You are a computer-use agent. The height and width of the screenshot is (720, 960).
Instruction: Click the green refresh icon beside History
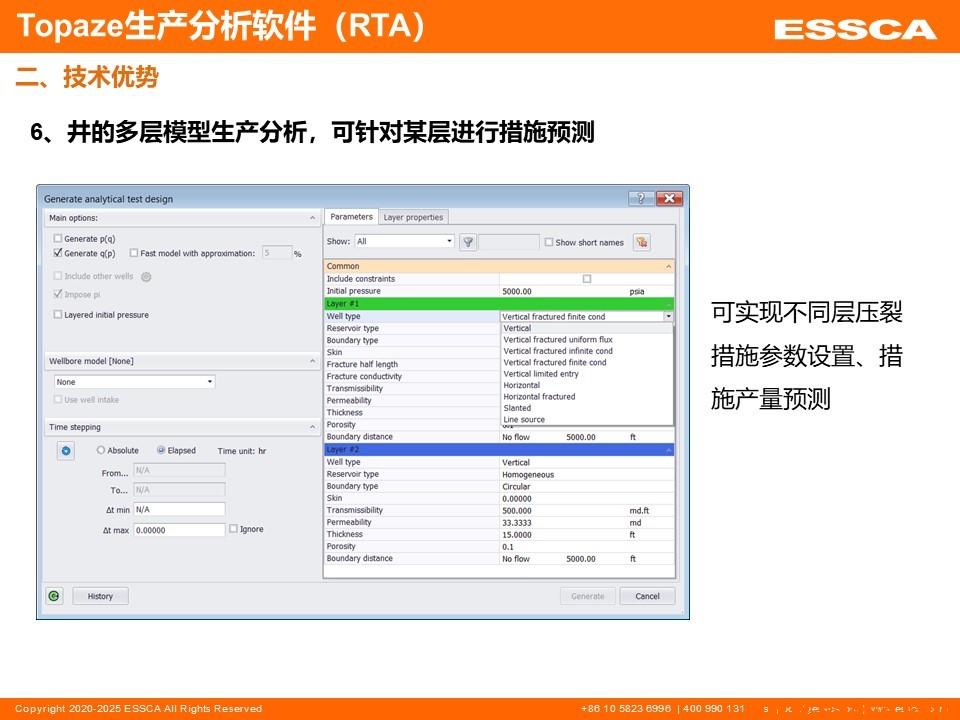(54, 596)
